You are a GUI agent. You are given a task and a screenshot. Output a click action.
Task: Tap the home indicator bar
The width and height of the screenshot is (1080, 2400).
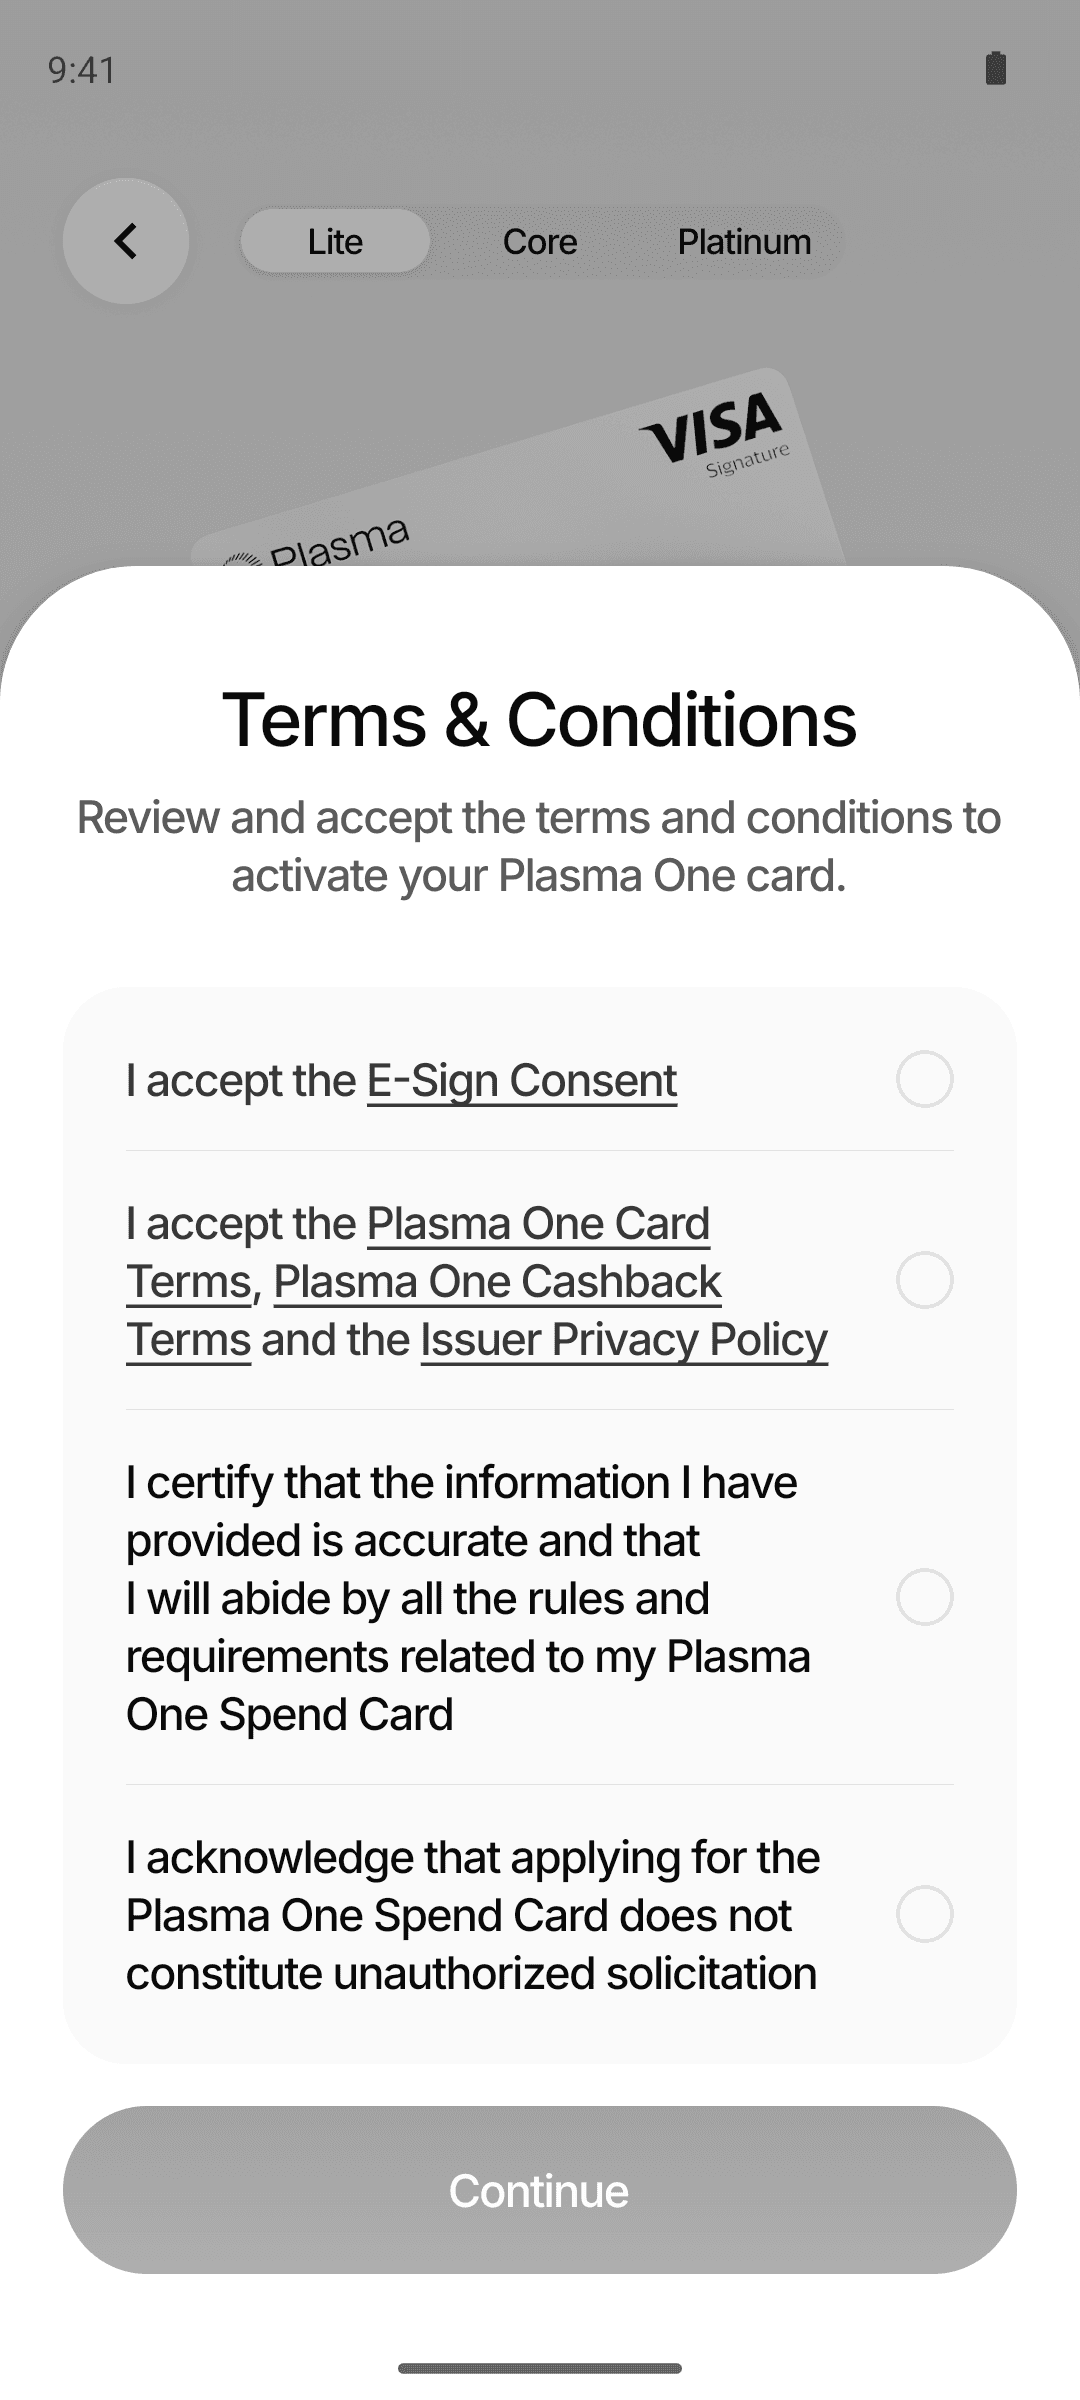coord(540,2368)
